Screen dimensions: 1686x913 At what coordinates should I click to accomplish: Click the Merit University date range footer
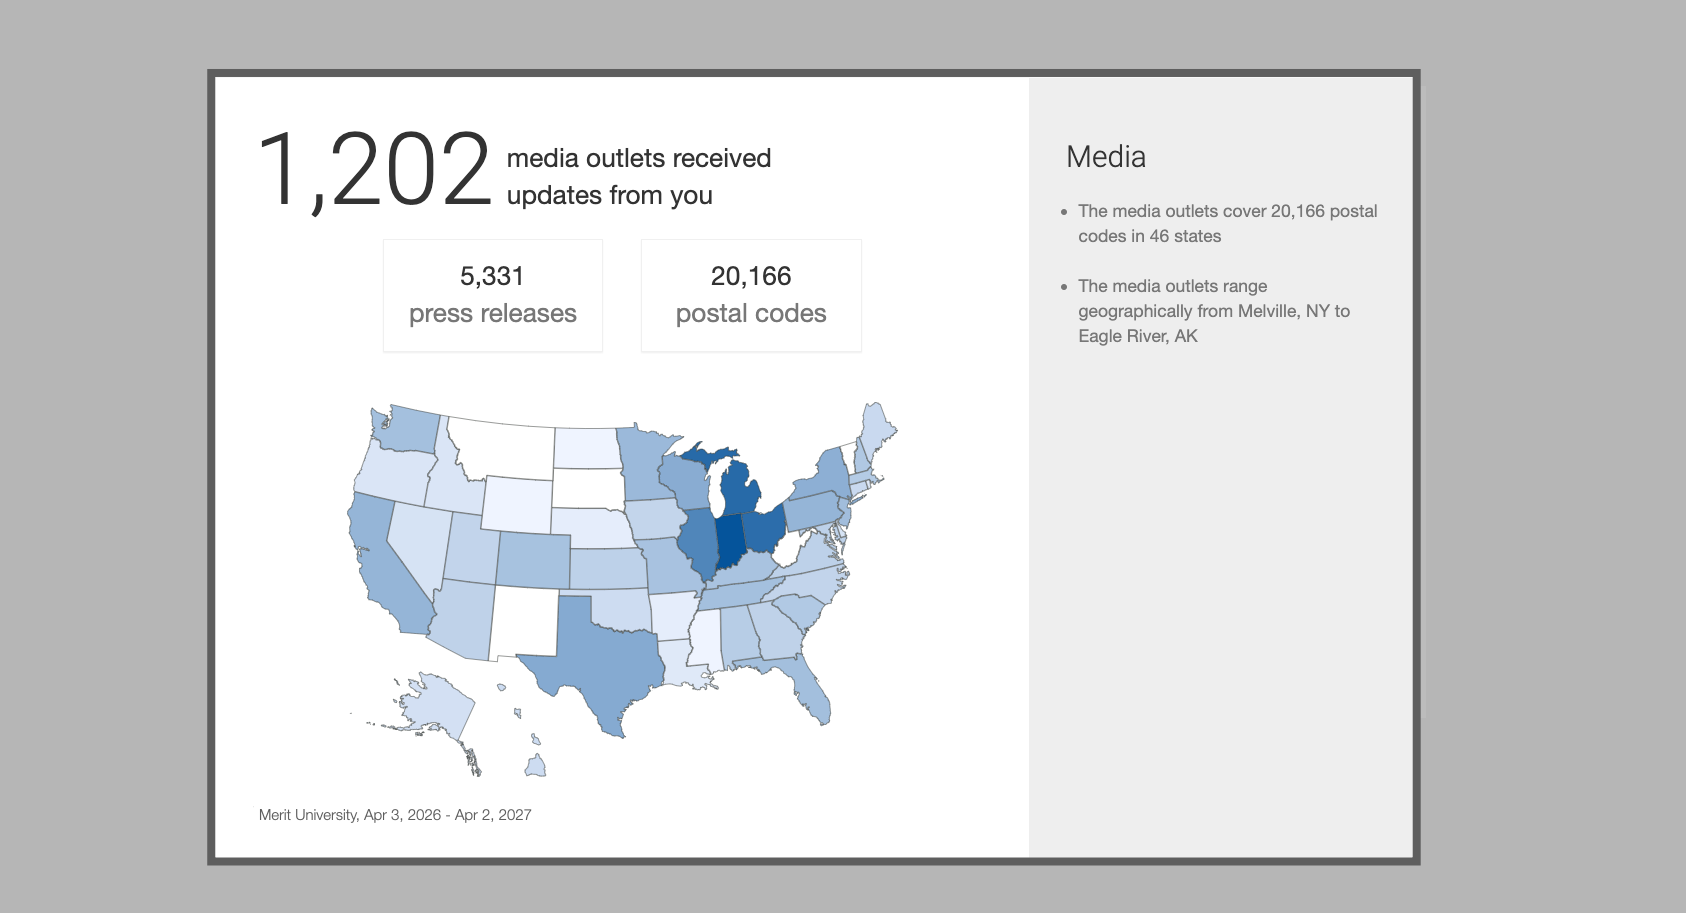point(395,815)
